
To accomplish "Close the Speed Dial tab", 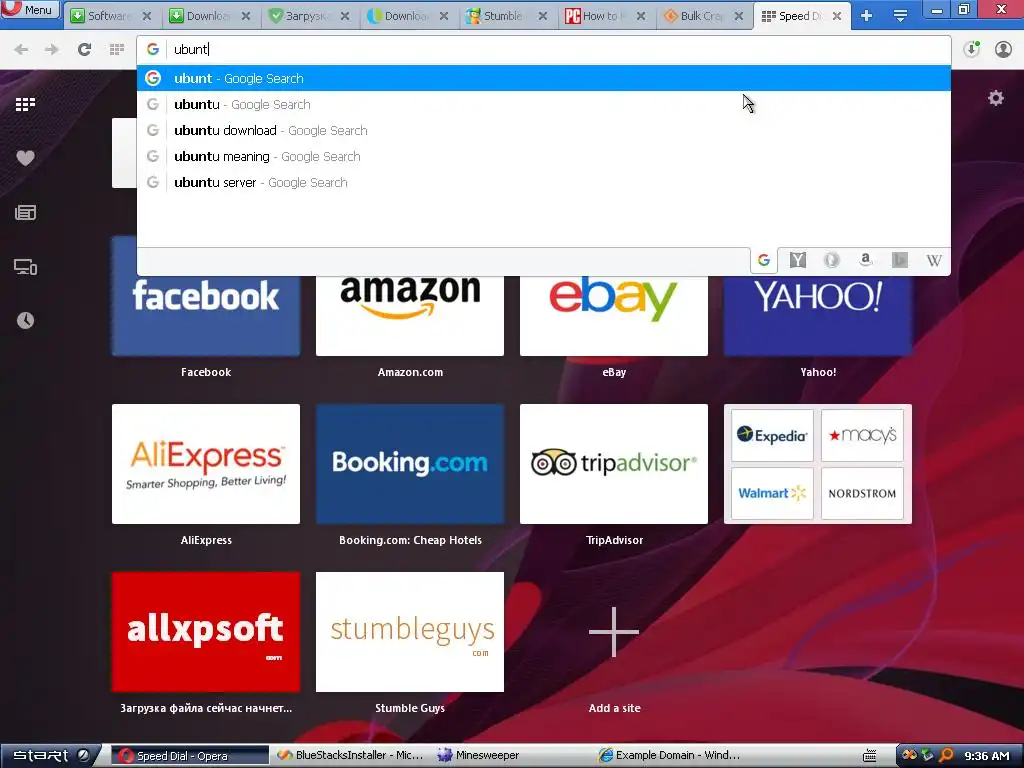I will click(837, 16).
